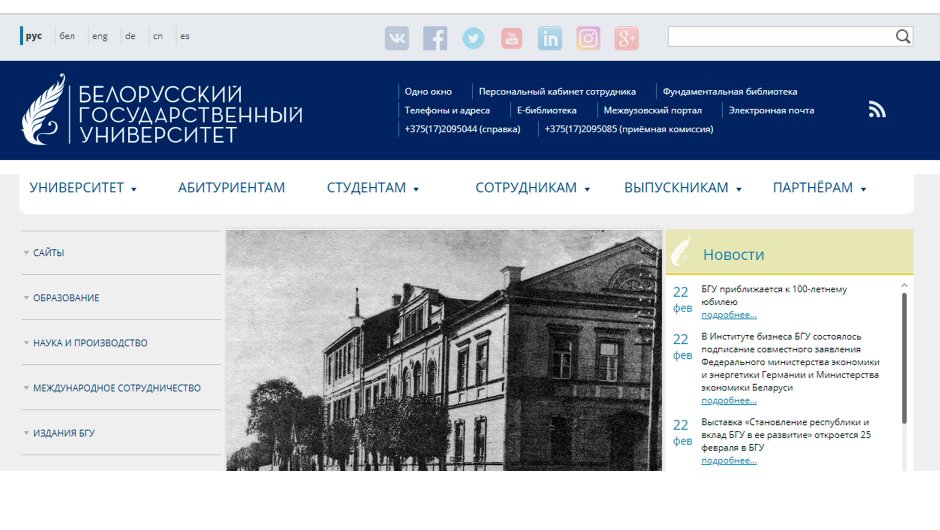Viewport: 940px width, 530px height.
Task: Open the УНИВЕРСИТЕТ dropdown menu
Action: click(x=83, y=188)
